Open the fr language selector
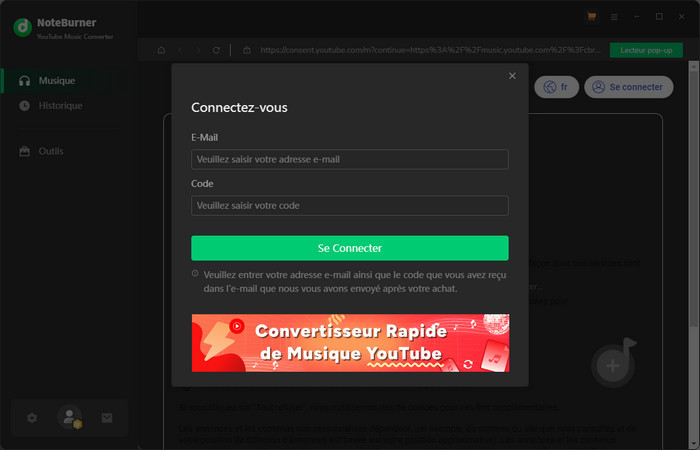The width and height of the screenshot is (700, 450). click(x=556, y=87)
